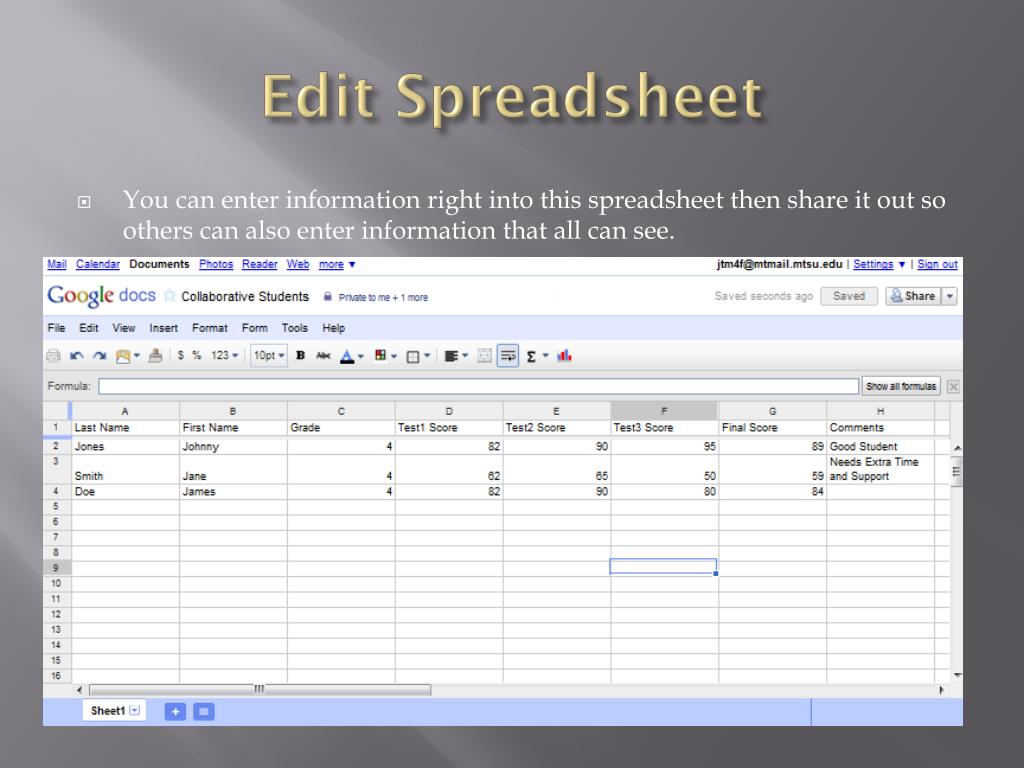Screen dimensions: 1024x768
Task: Click the horizontal scroll right arrow
Action: [x=941, y=690]
